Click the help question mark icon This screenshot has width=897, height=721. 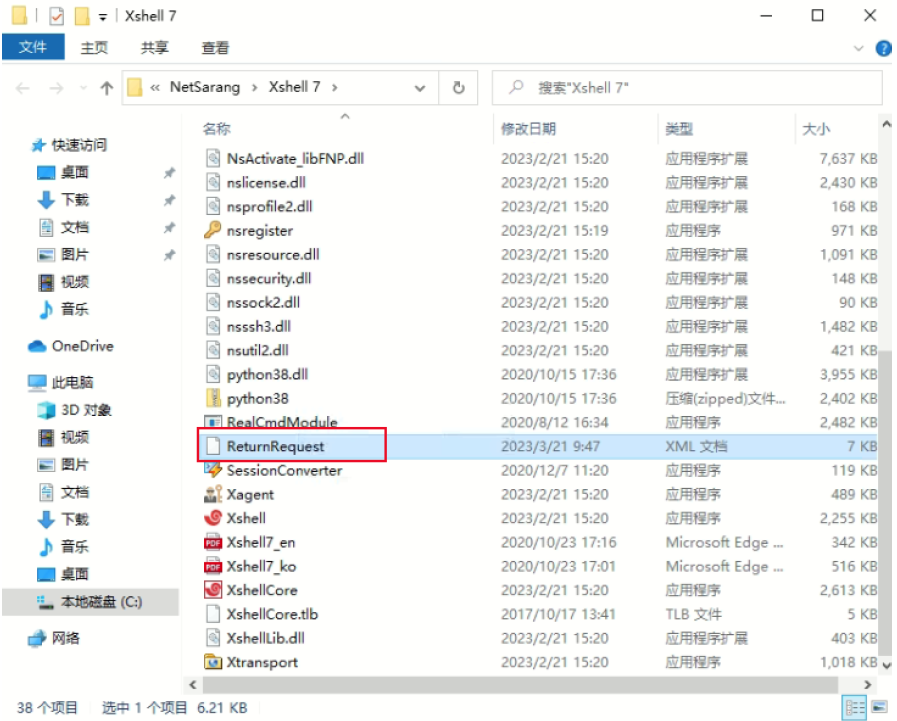pyautogui.click(x=883, y=48)
